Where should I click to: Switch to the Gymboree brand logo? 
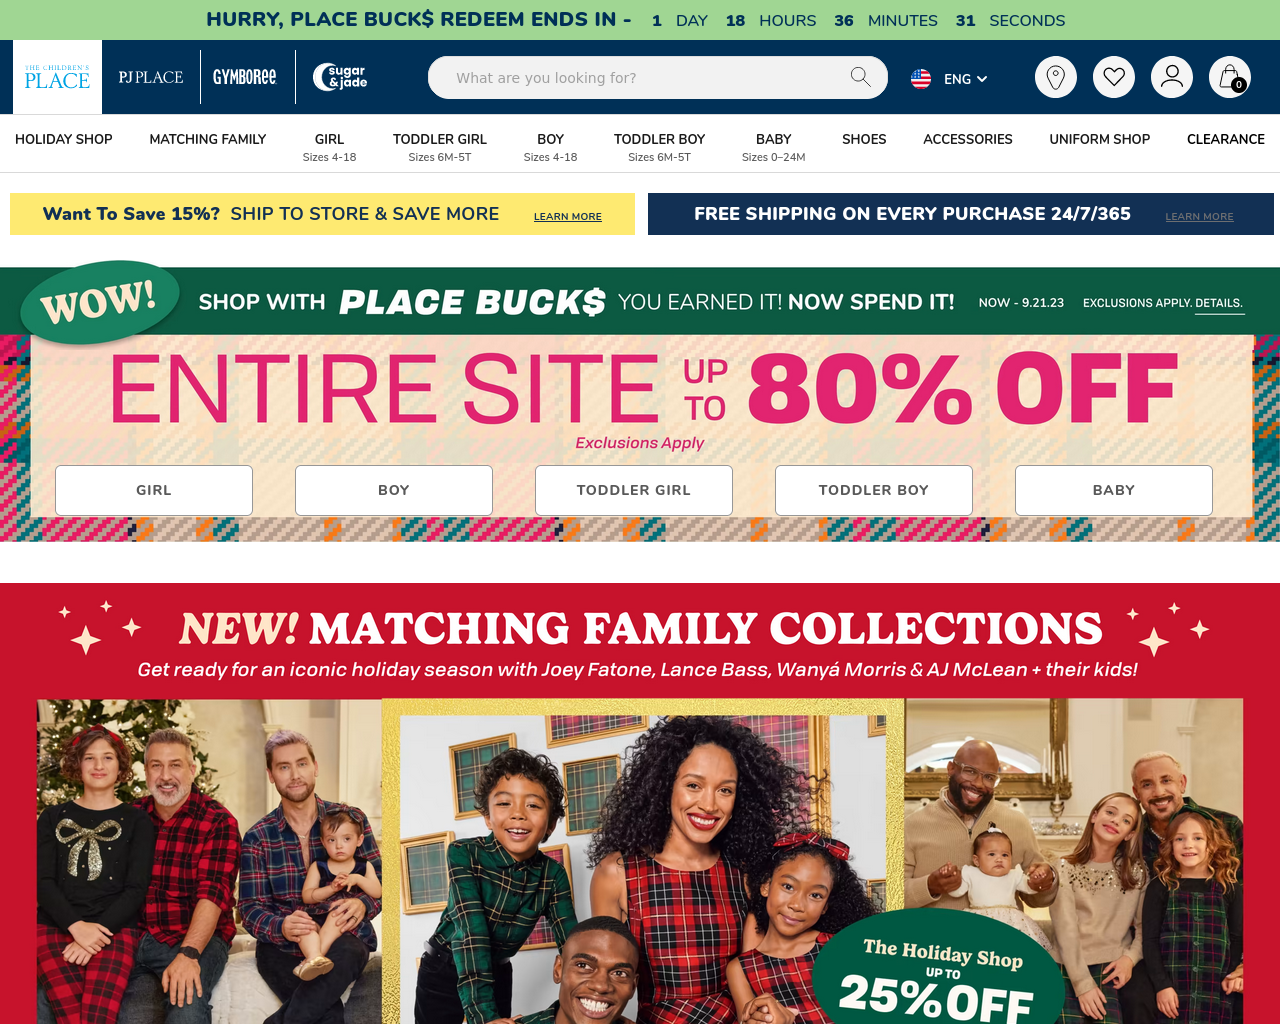pyautogui.click(x=245, y=77)
